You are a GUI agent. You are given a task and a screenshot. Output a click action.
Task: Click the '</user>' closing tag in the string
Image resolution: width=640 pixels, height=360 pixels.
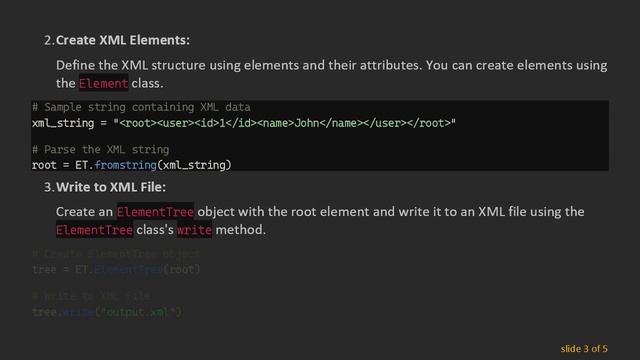[x=388, y=123]
